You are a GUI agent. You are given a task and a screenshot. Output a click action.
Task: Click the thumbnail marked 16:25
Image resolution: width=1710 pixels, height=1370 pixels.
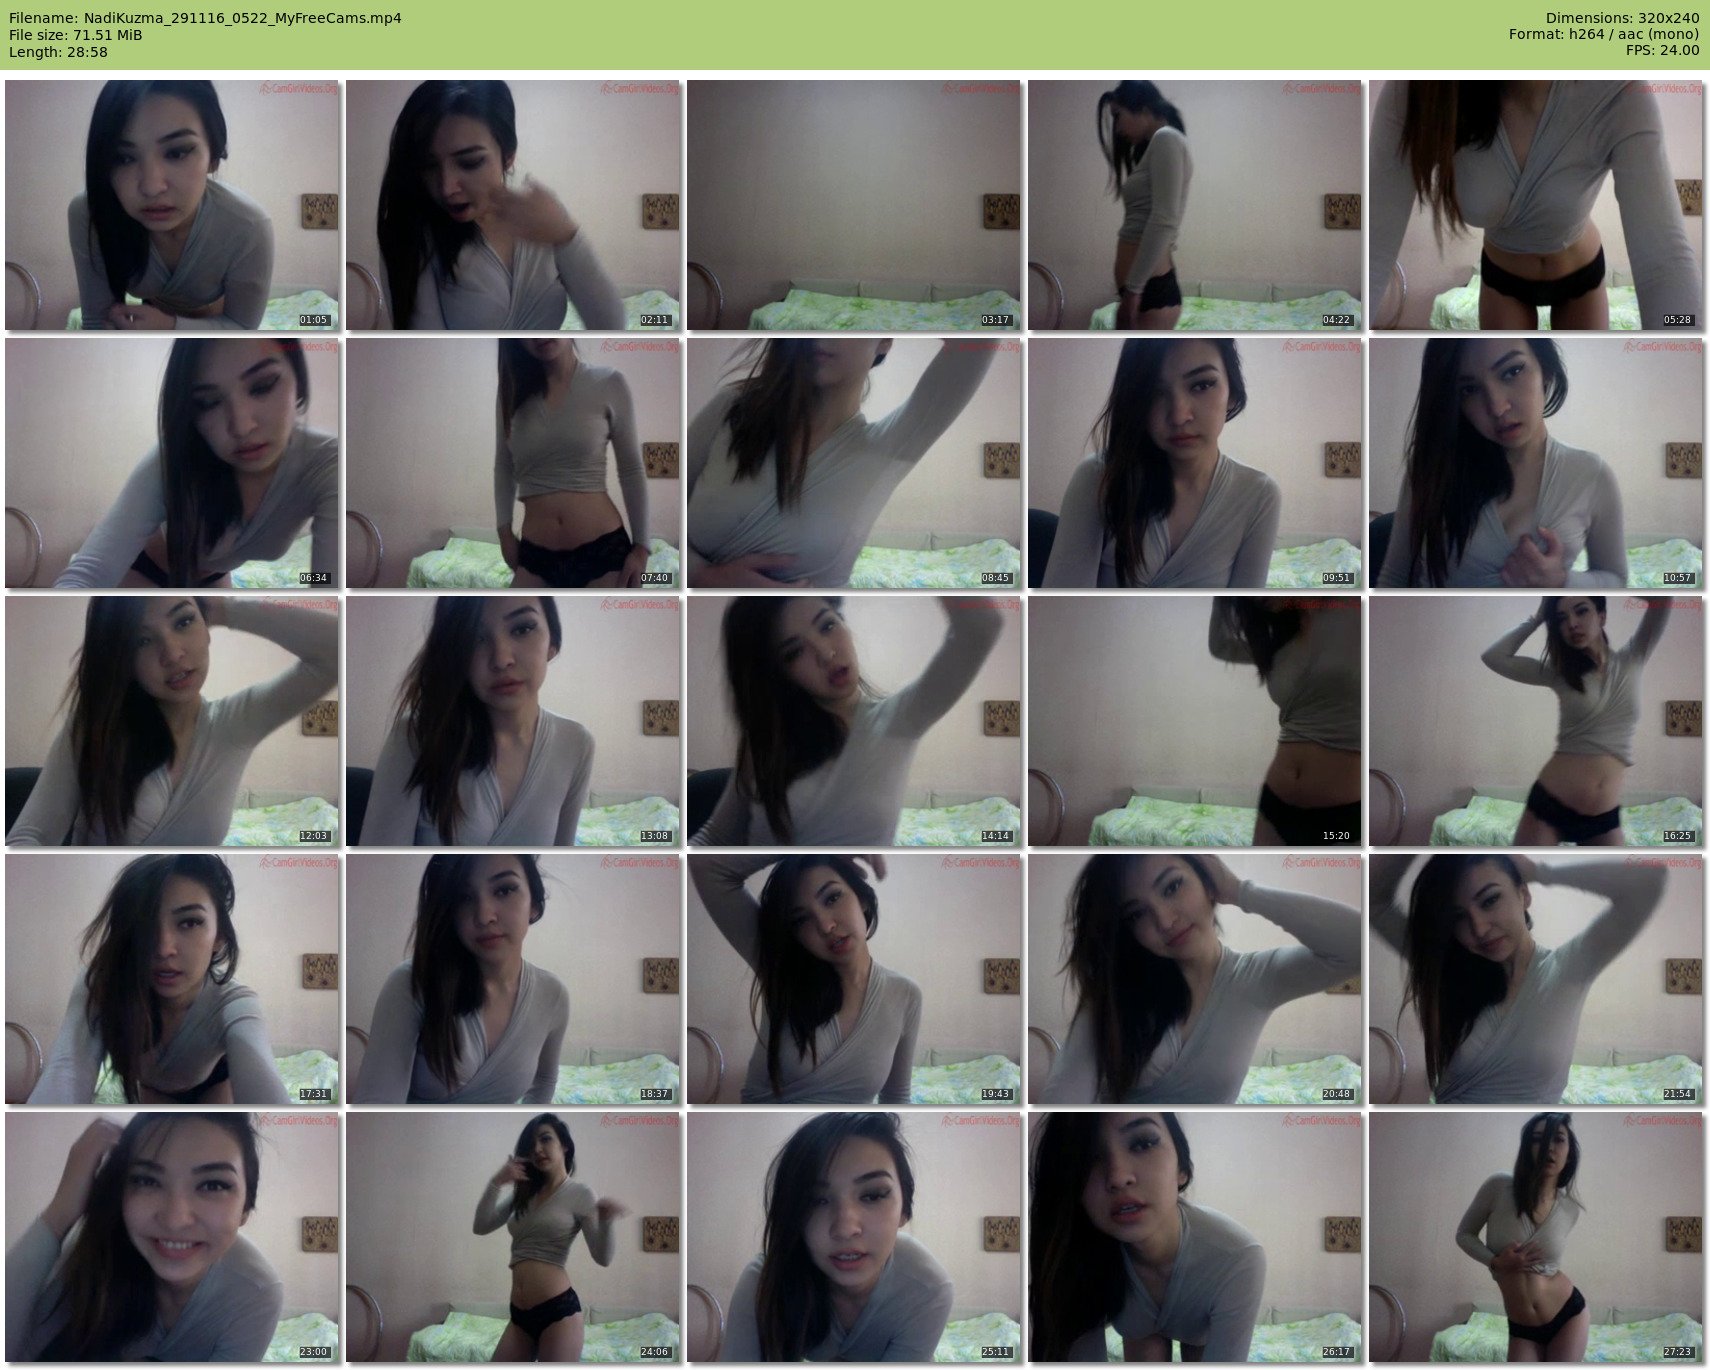(1536, 721)
